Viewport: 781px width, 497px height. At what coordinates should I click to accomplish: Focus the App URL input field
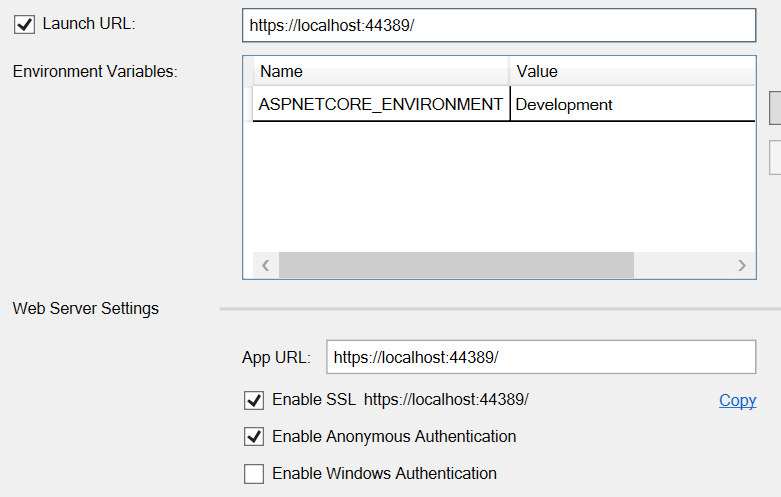540,357
